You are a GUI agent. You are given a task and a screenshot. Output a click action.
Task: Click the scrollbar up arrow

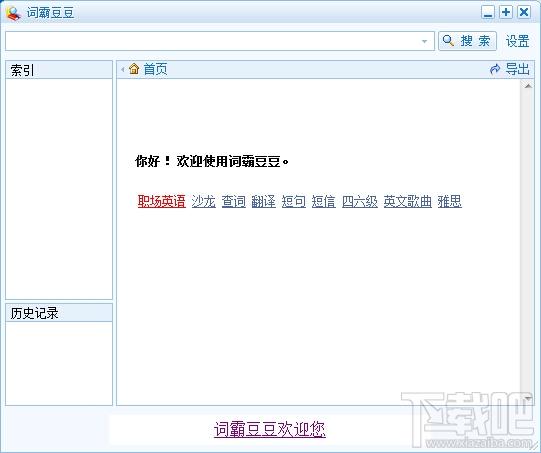[528, 85]
